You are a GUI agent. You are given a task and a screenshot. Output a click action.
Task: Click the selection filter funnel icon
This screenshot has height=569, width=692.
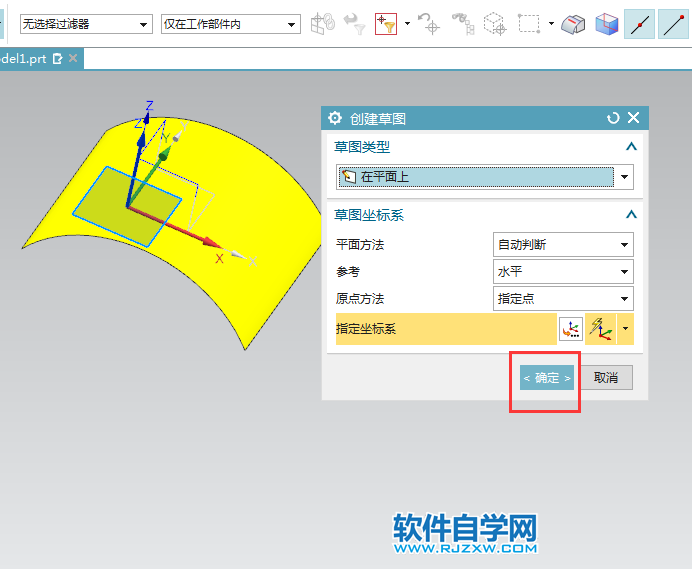(x=385, y=24)
